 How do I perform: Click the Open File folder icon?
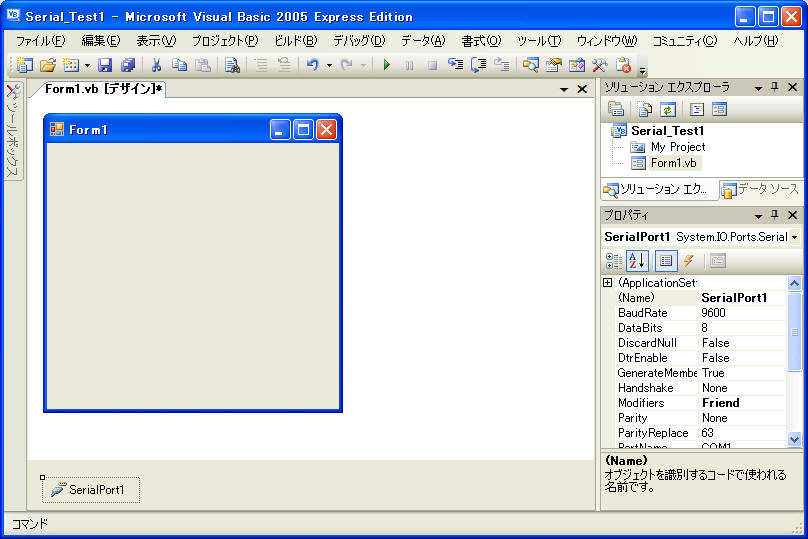(x=48, y=65)
